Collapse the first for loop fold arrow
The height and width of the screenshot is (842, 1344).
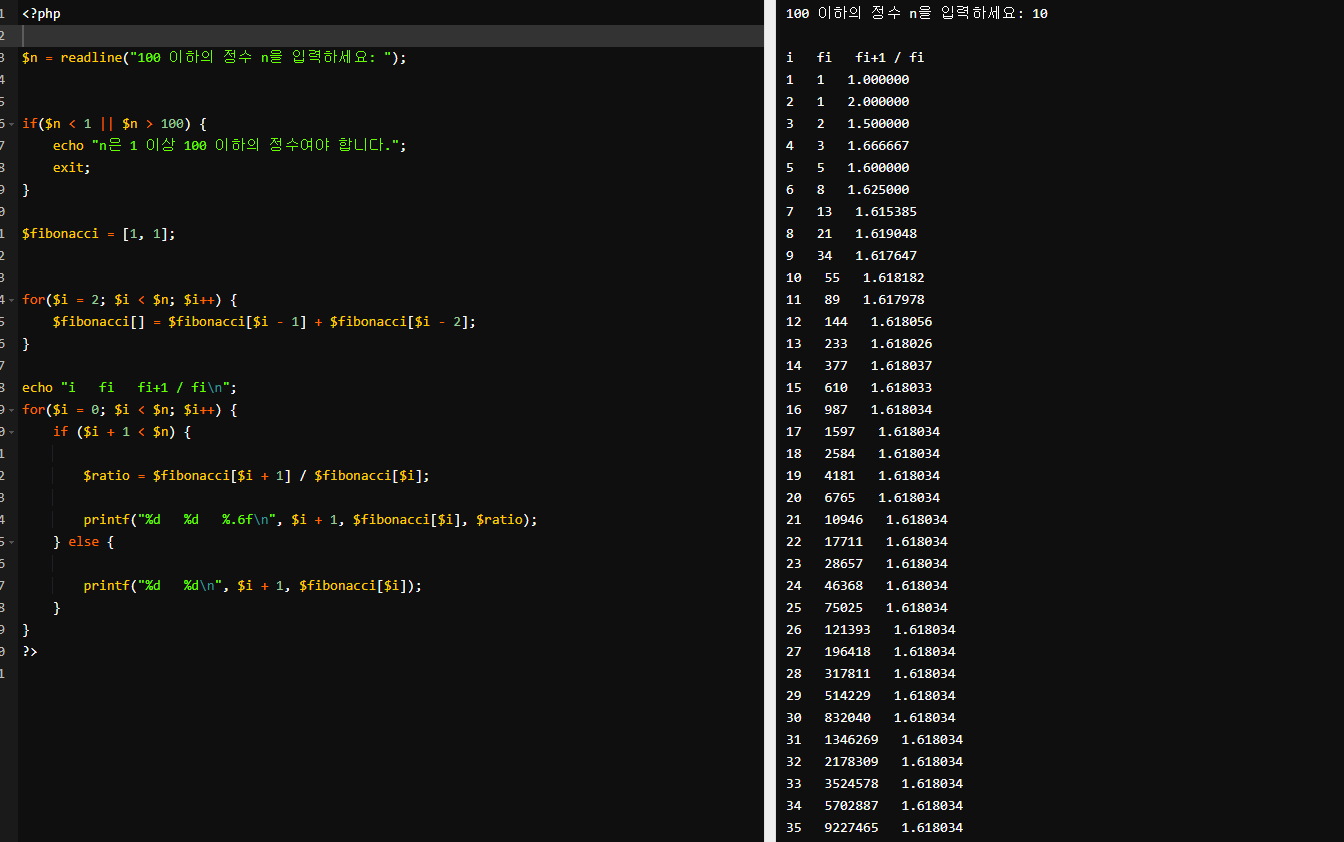point(11,300)
